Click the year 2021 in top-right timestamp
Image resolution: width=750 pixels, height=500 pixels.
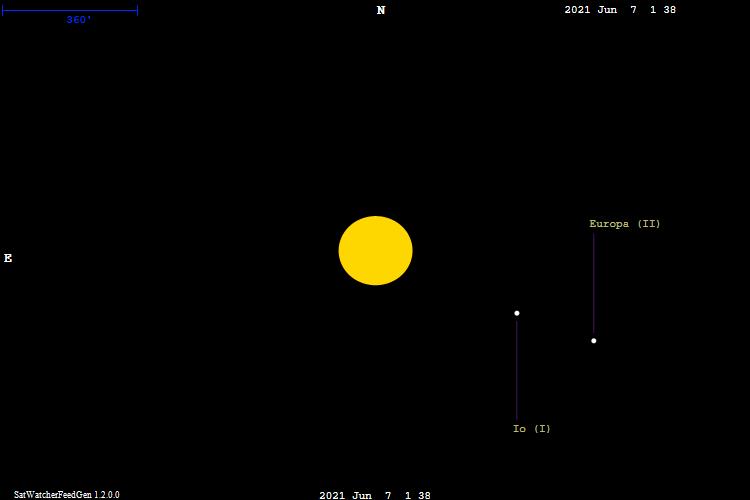click(x=578, y=10)
